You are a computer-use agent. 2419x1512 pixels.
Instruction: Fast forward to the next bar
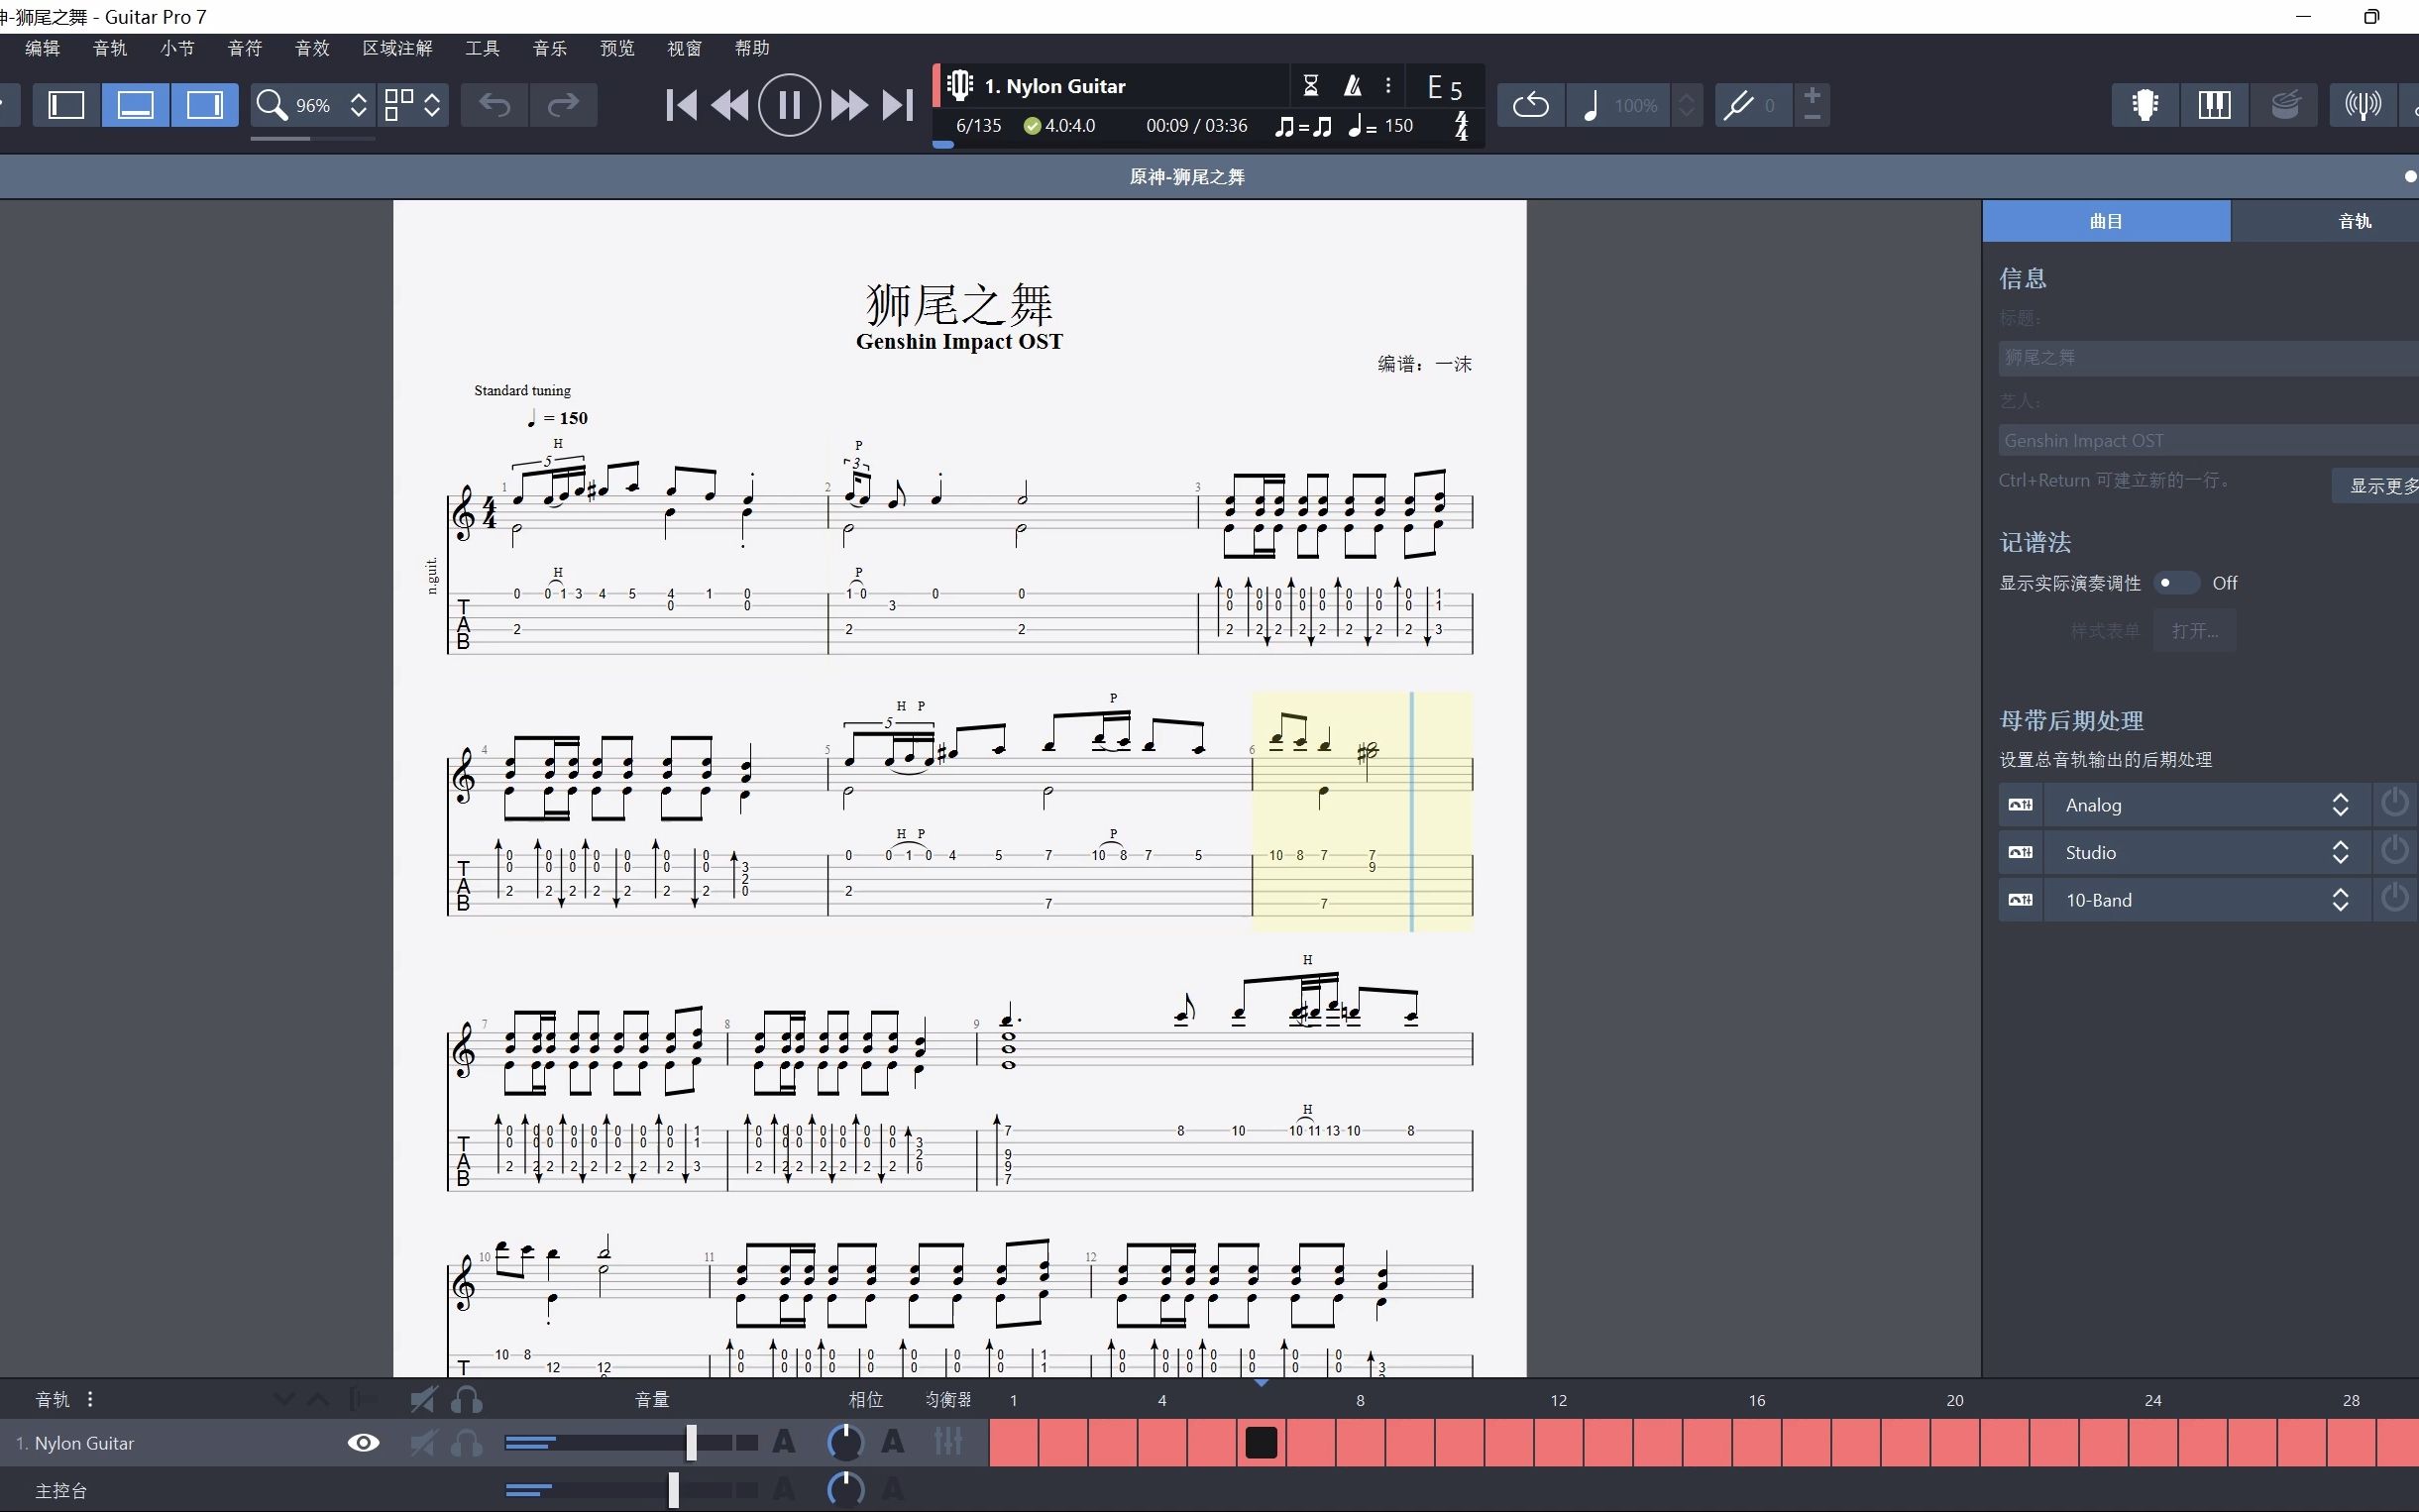tap(849, 105)
